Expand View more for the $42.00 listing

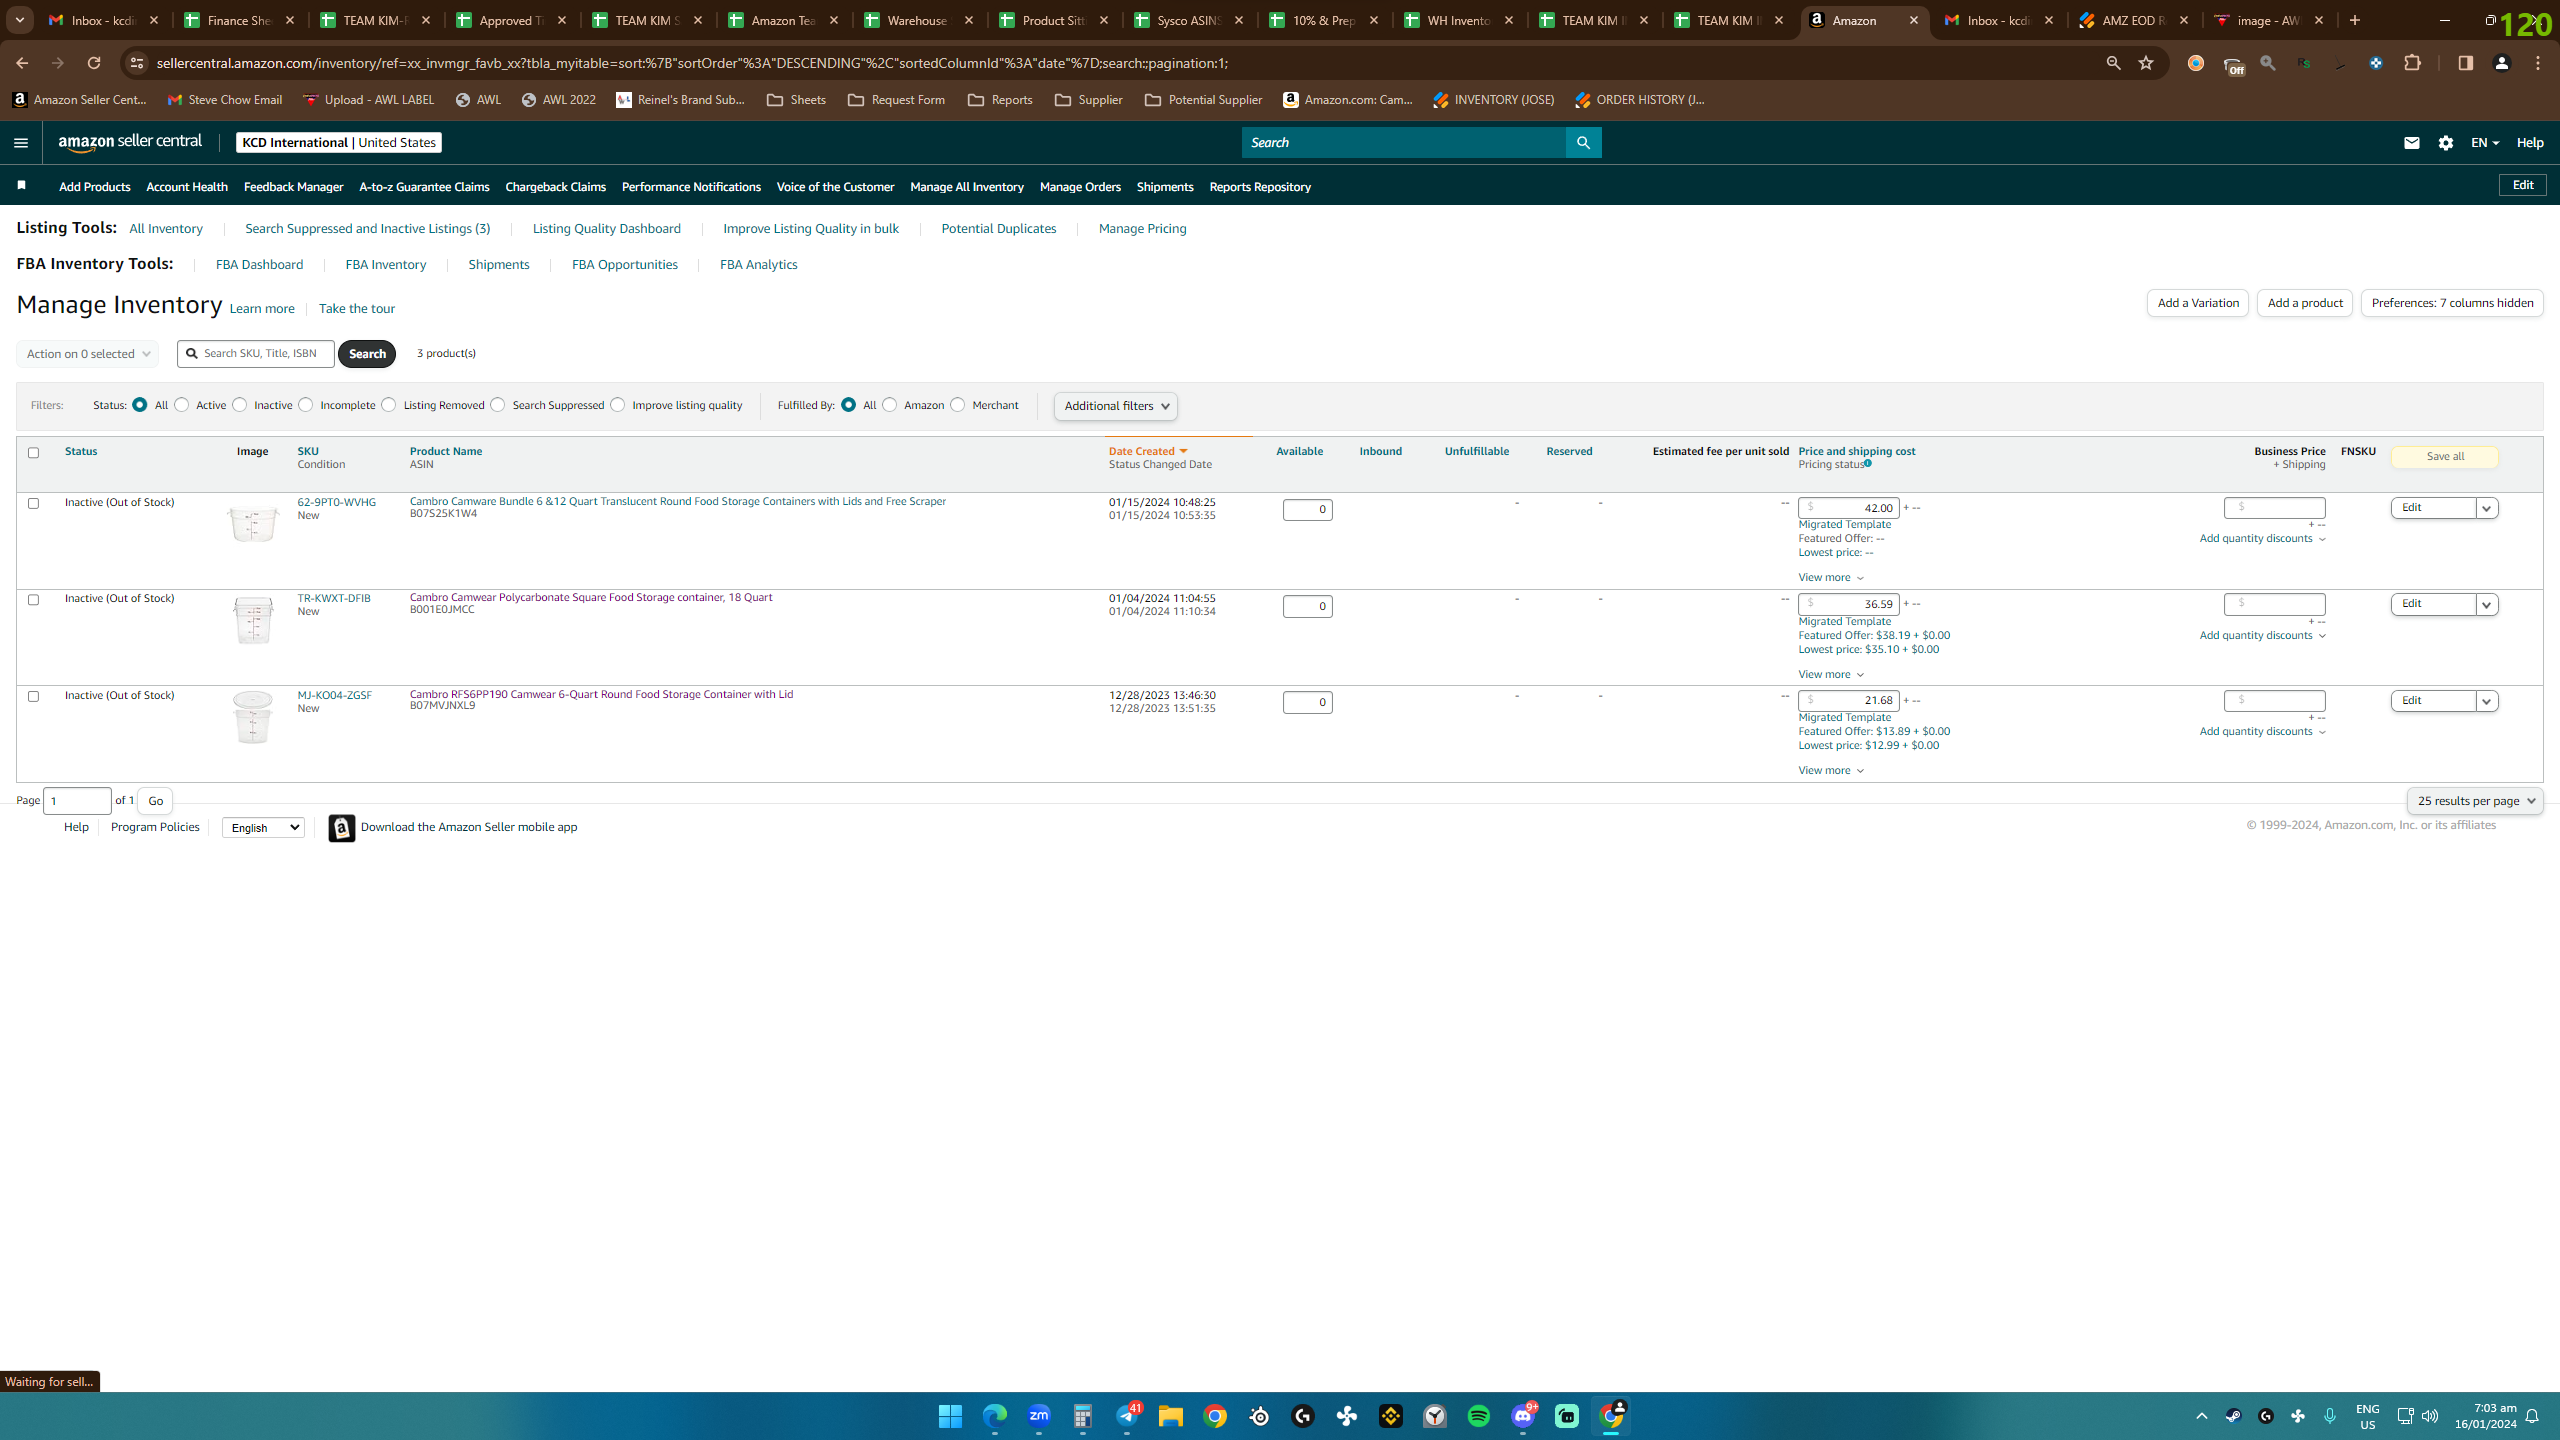pyautogui.click(x=1831, y=577)
